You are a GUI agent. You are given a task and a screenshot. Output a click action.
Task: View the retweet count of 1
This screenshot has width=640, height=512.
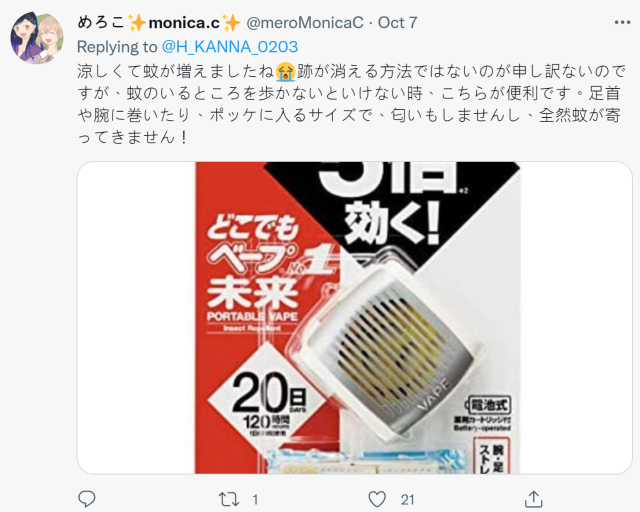[x=255, y=499]
